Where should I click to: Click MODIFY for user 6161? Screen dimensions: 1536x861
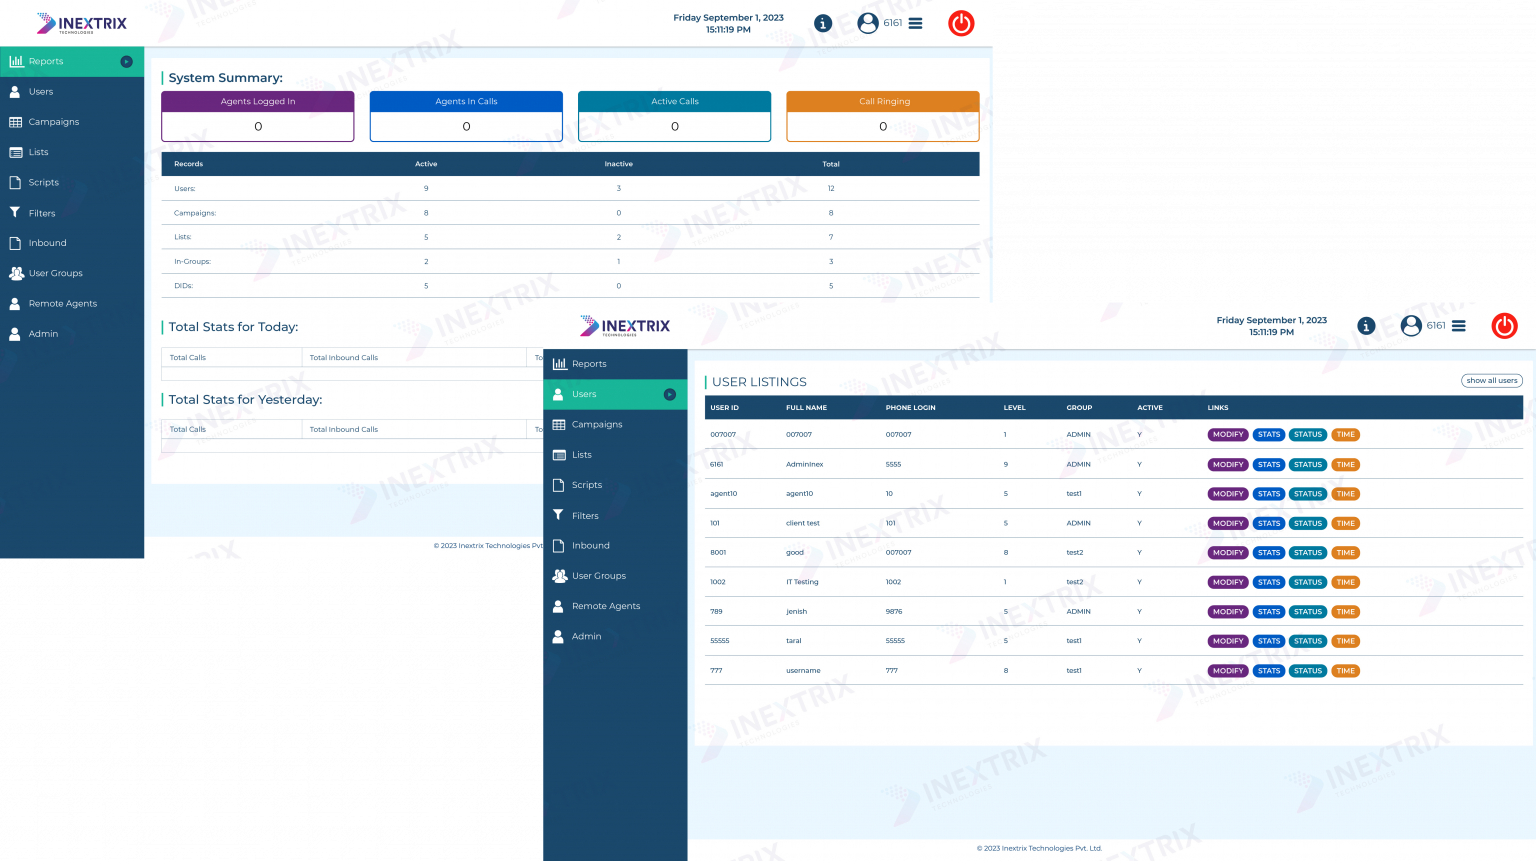[x=1227, y=464]
